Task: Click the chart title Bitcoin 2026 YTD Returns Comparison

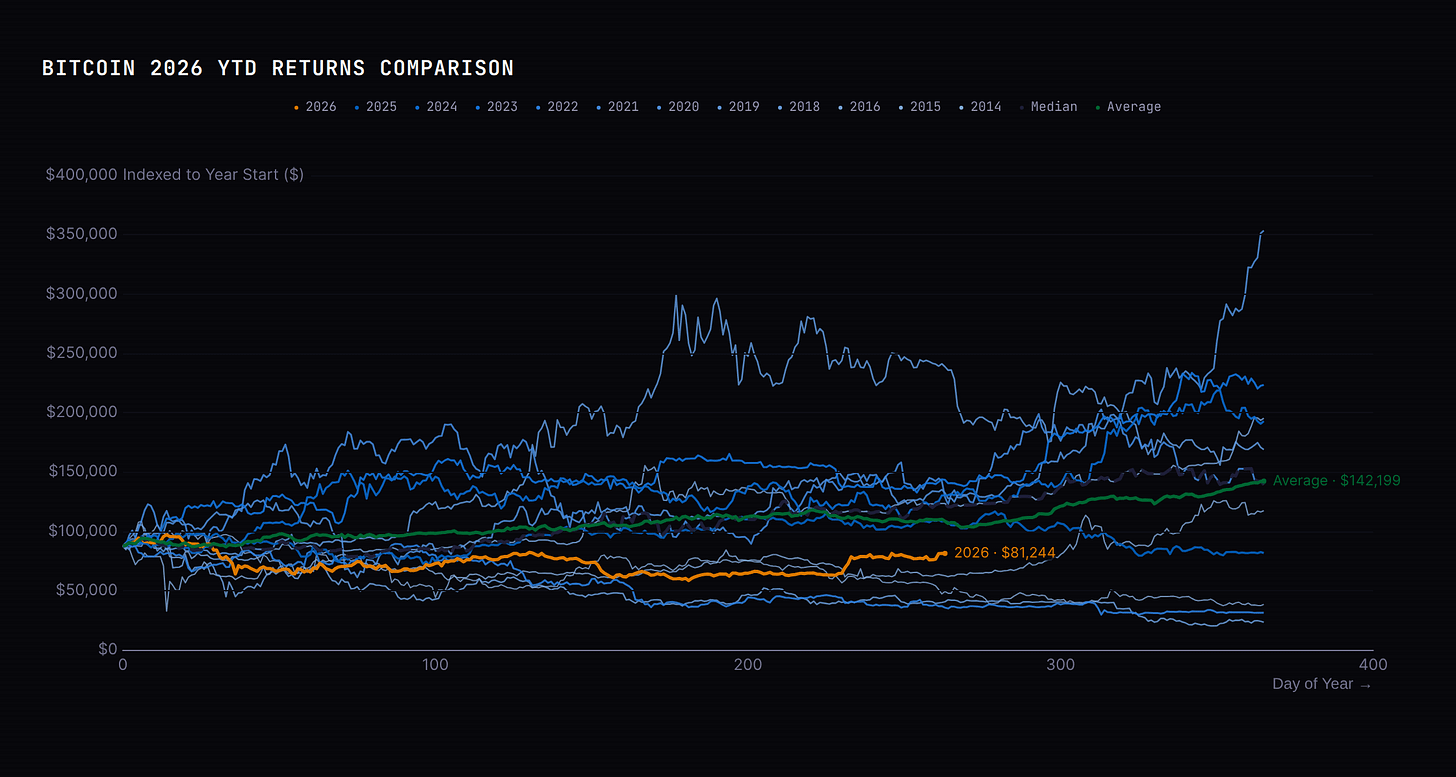Action: tap(278, 69)
